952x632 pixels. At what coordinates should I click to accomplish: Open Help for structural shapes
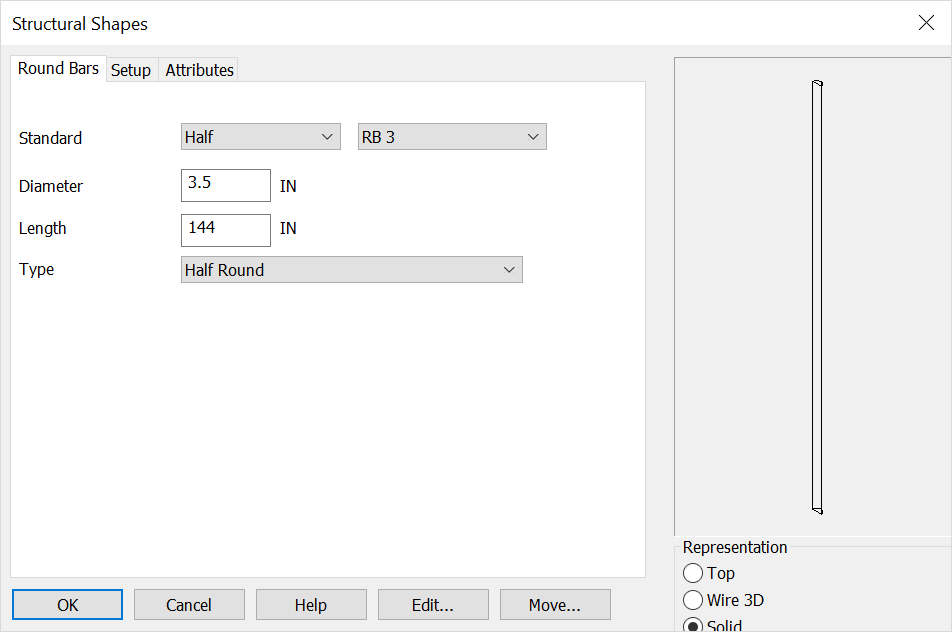311,604
